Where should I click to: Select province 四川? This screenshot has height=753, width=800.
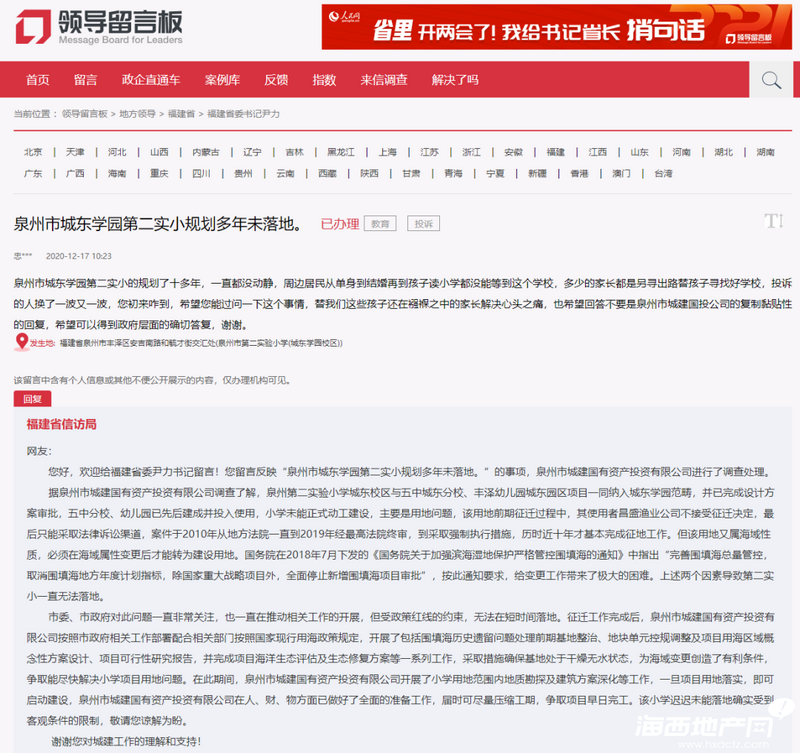201,173
